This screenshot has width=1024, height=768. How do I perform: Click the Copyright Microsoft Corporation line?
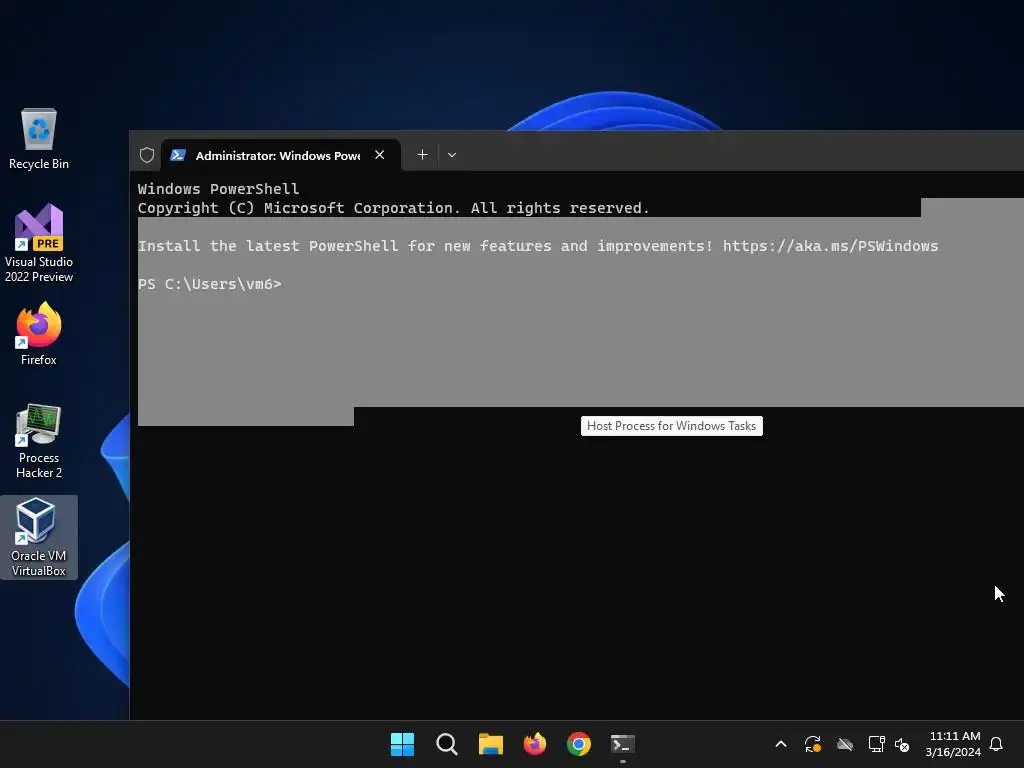pyautogui.click(x=394, y=208)
